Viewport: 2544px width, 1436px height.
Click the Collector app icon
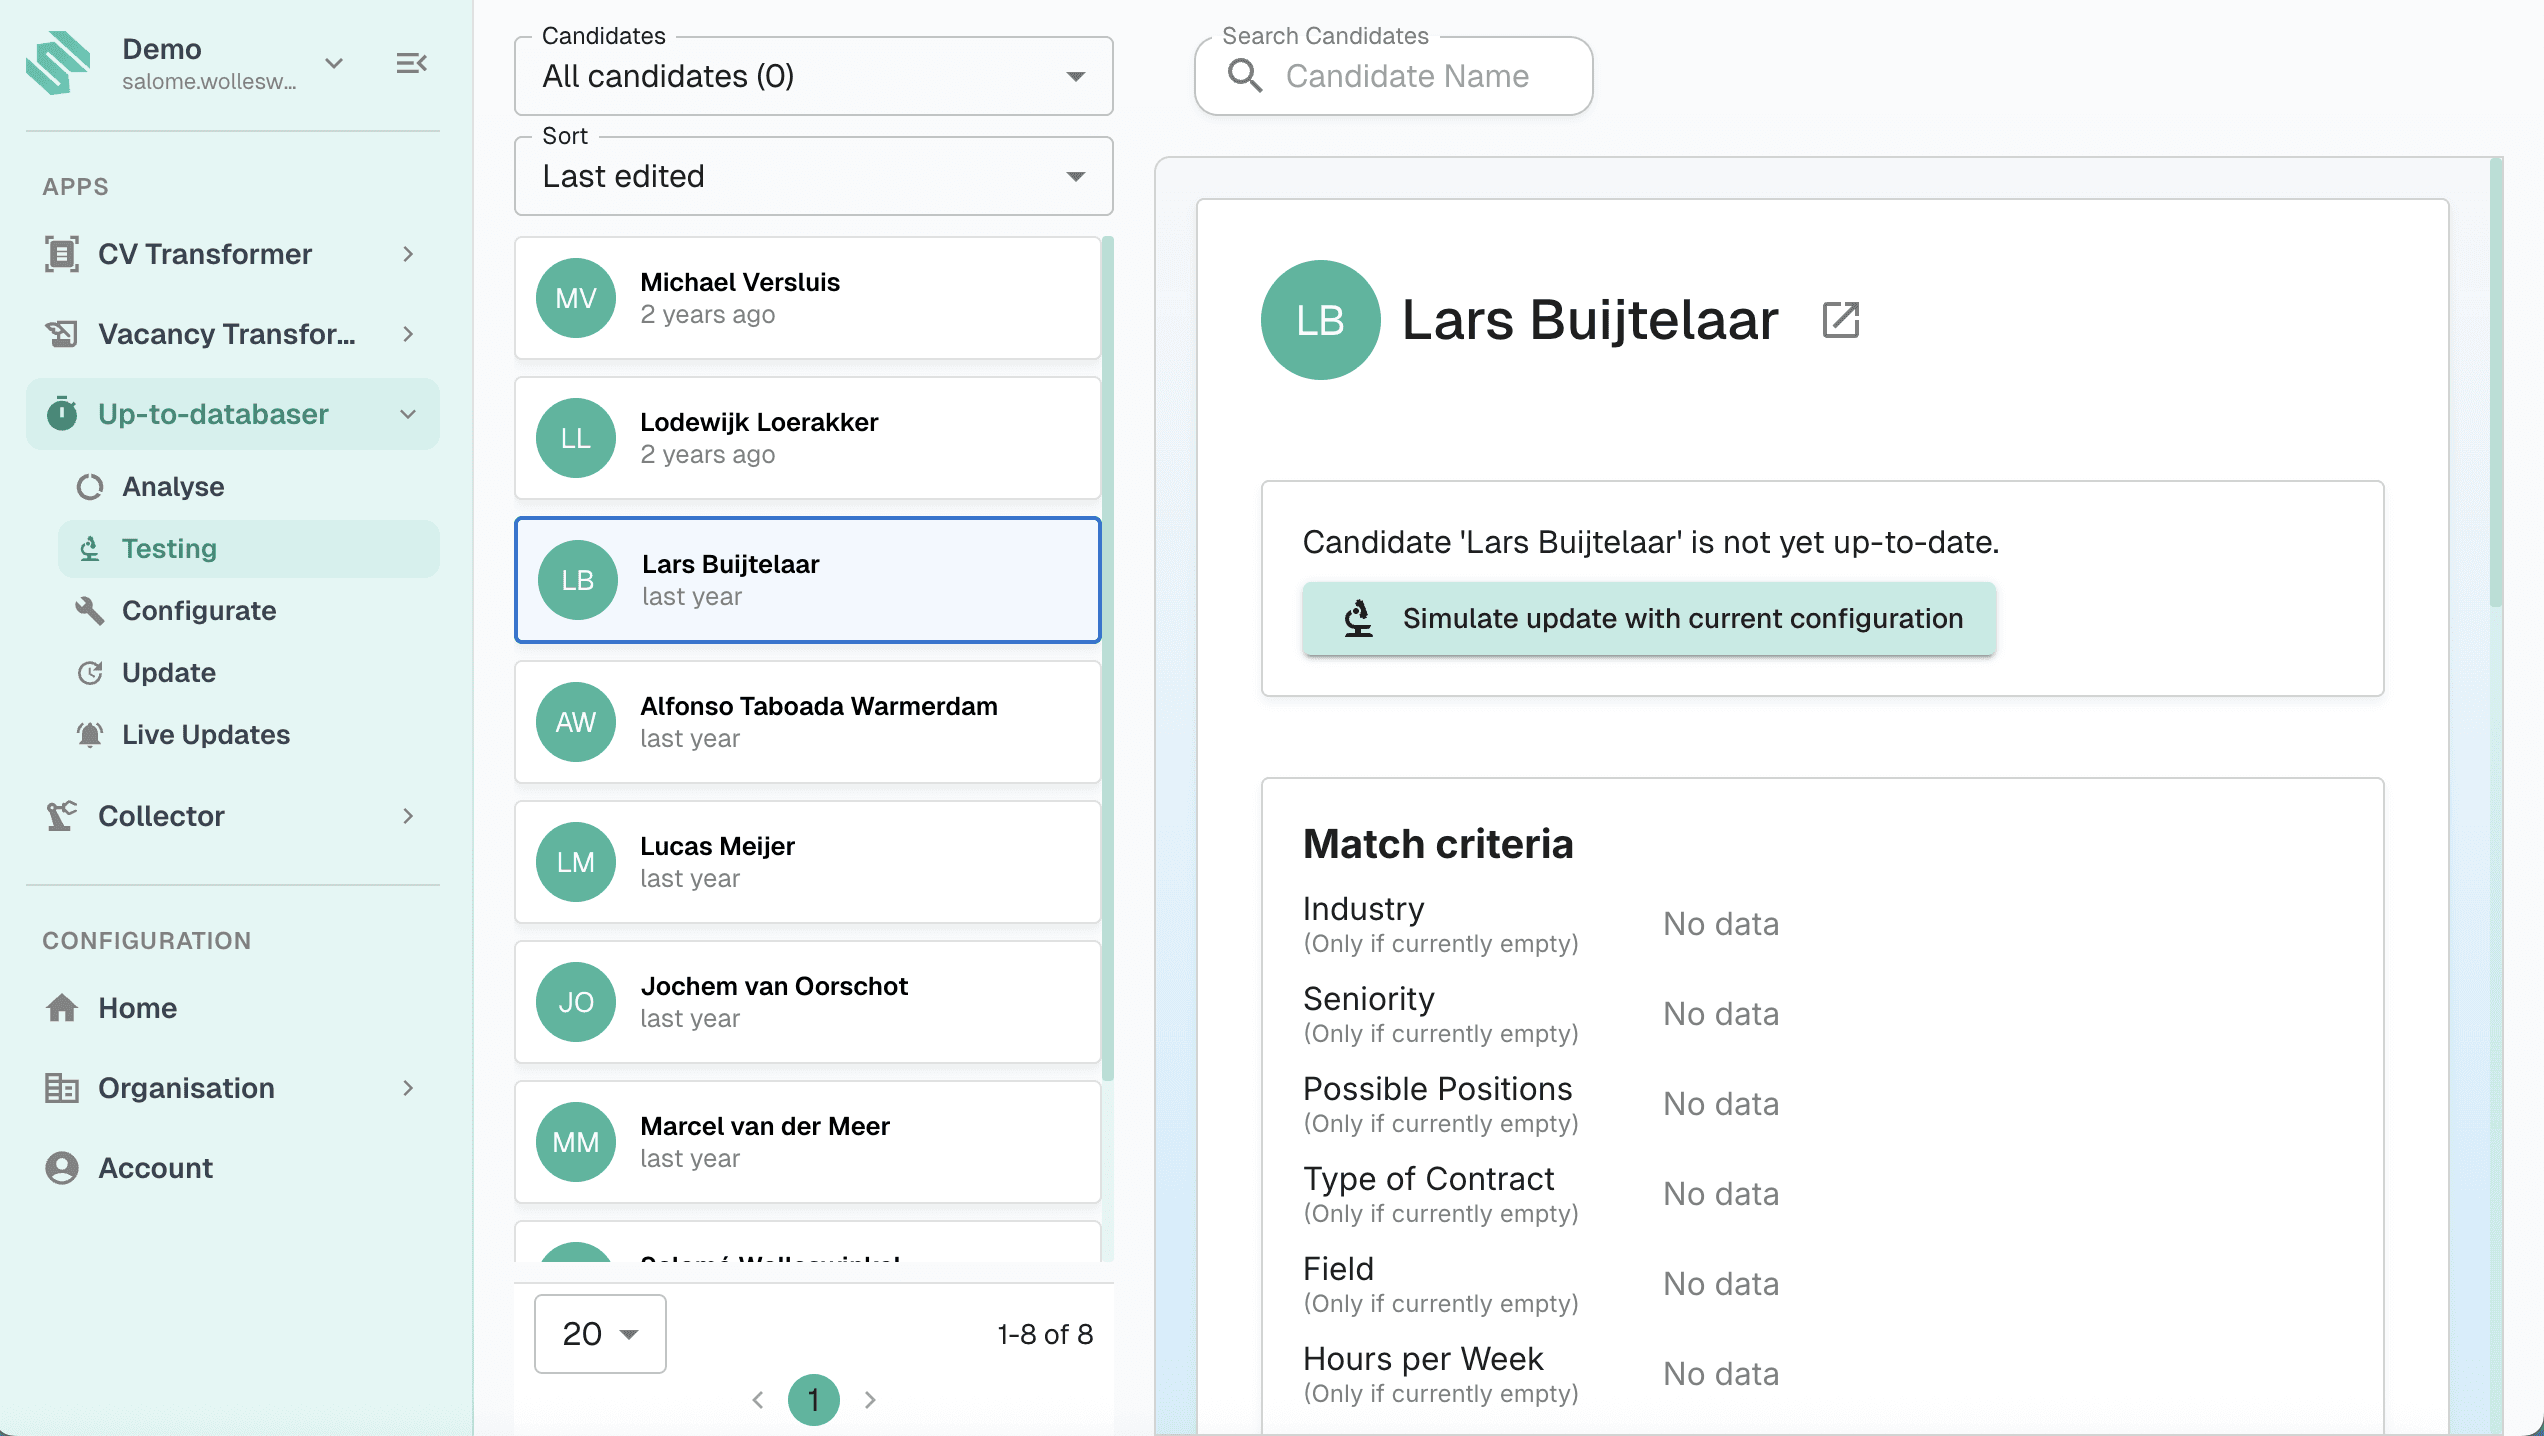[62, 816]
